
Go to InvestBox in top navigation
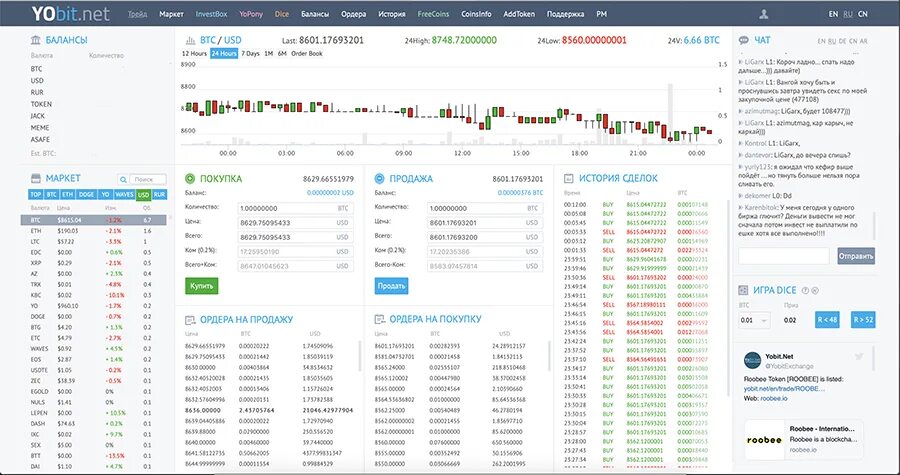click(211, 14)
